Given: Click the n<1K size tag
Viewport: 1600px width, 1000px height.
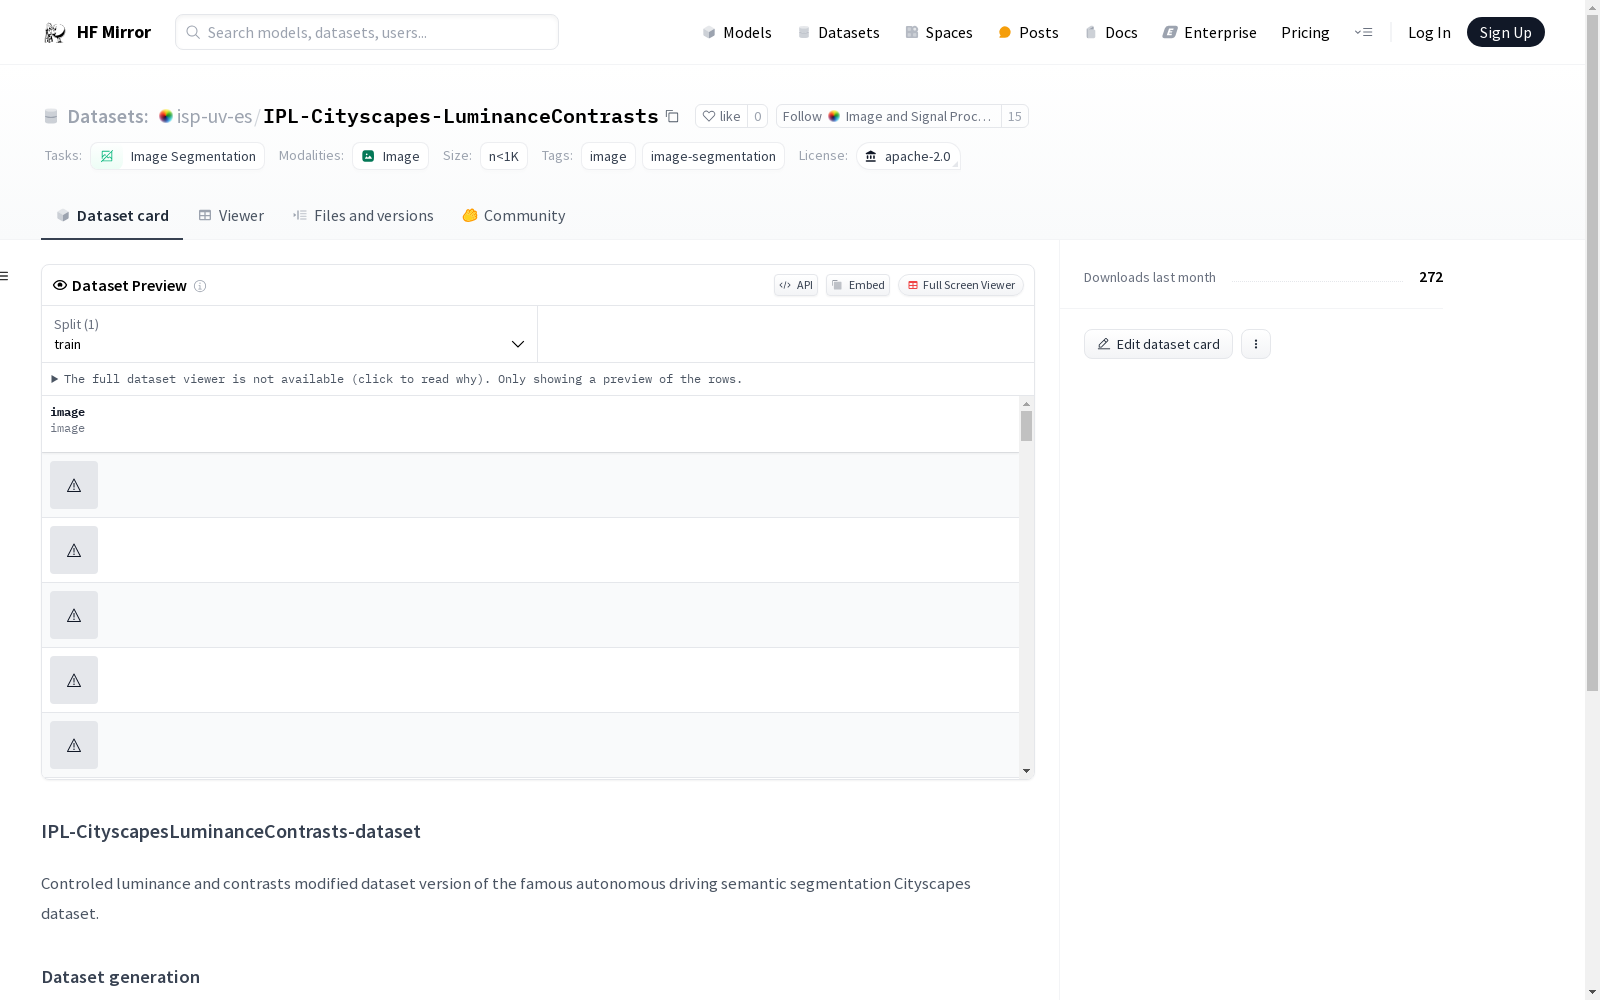Looking at the screenshot, I should point(504,156).
